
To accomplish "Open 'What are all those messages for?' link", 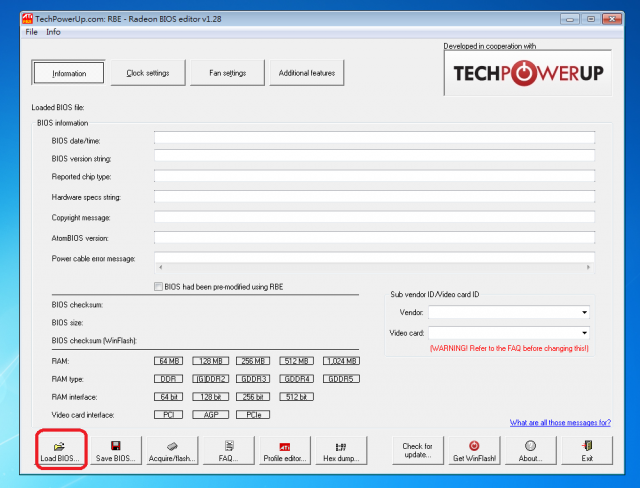I will (x=560, y=422).
